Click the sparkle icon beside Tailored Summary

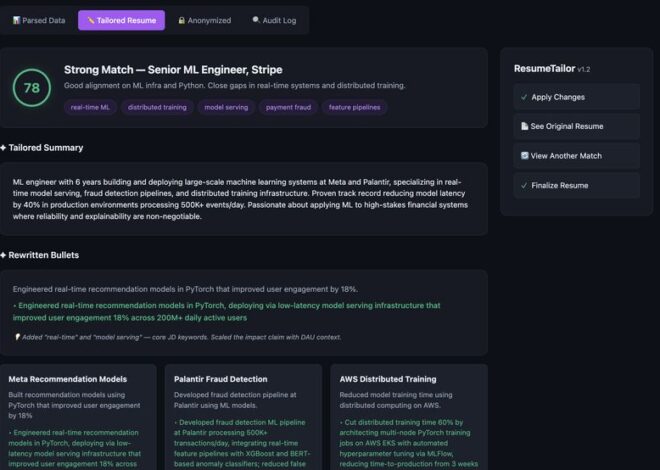click(3, 148)
